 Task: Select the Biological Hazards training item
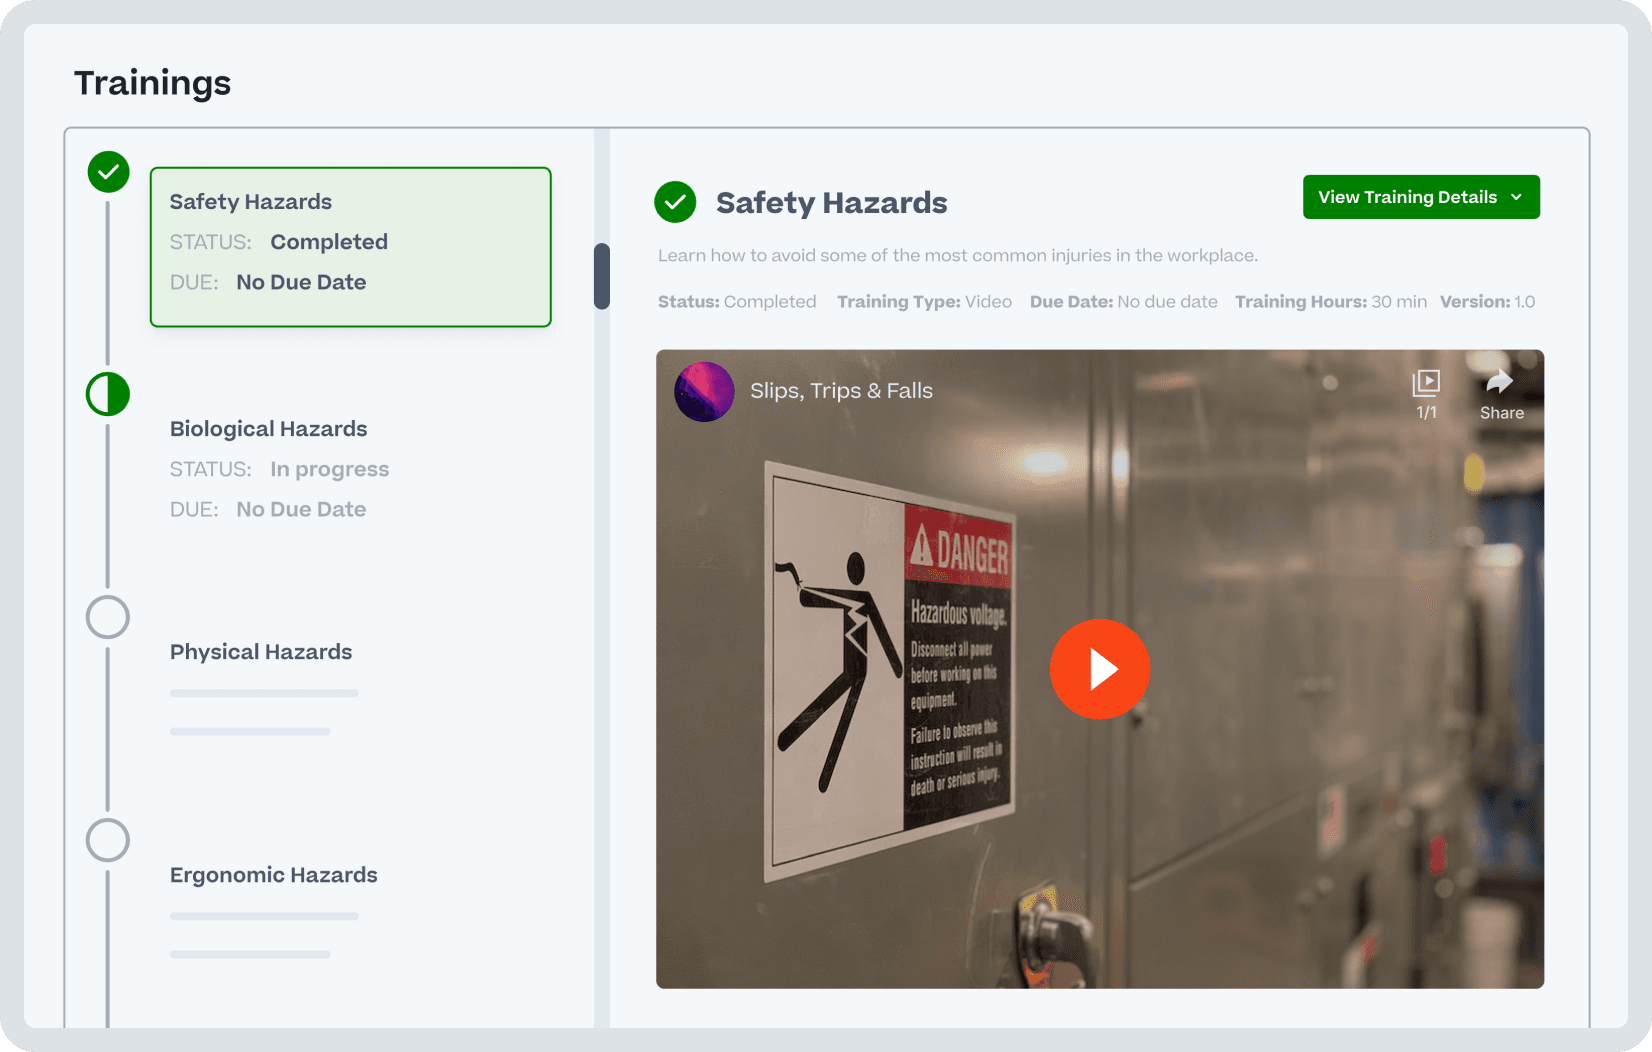point(268,429)
